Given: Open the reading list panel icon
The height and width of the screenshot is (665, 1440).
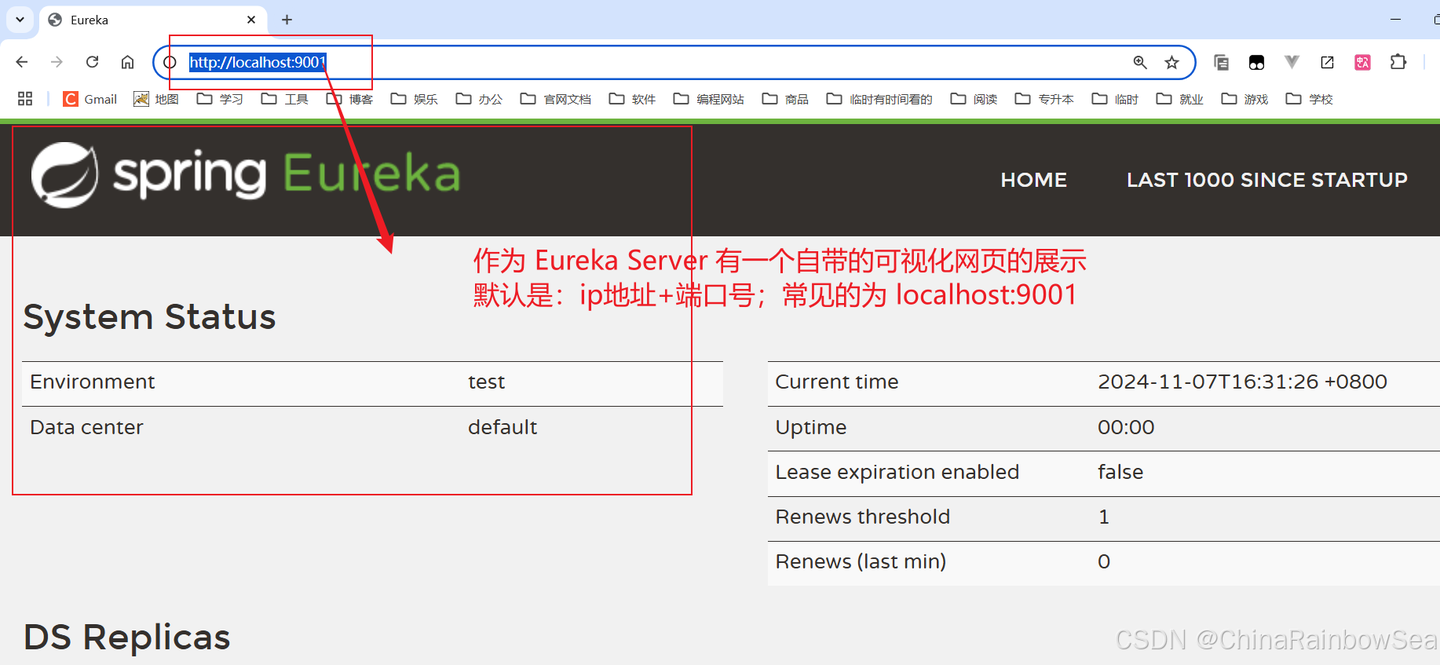Looking at the screenshot, I should pos(1221,62).
